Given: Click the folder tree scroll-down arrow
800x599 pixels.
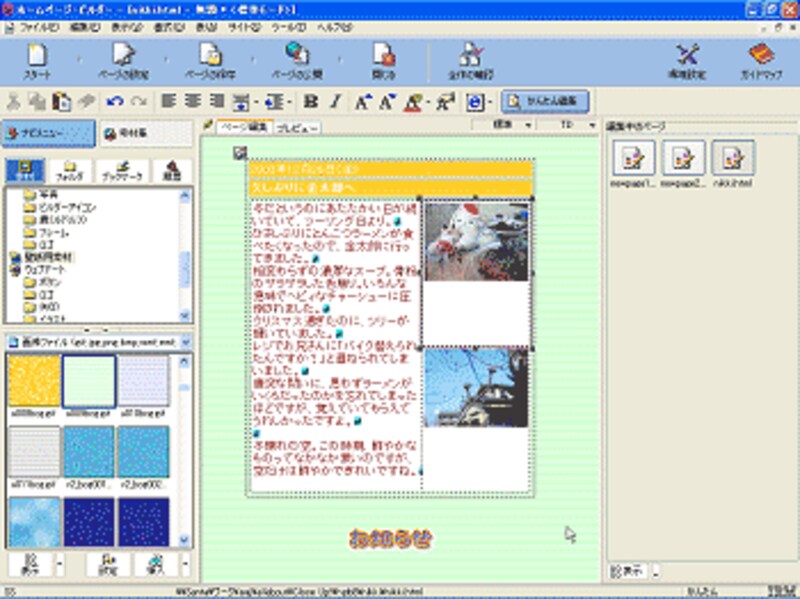Looking at the screenshot, I should coord(185,316).
